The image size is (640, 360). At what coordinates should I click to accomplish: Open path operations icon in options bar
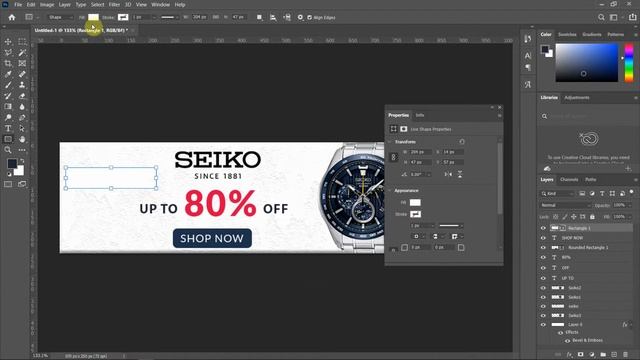[259, 17]
